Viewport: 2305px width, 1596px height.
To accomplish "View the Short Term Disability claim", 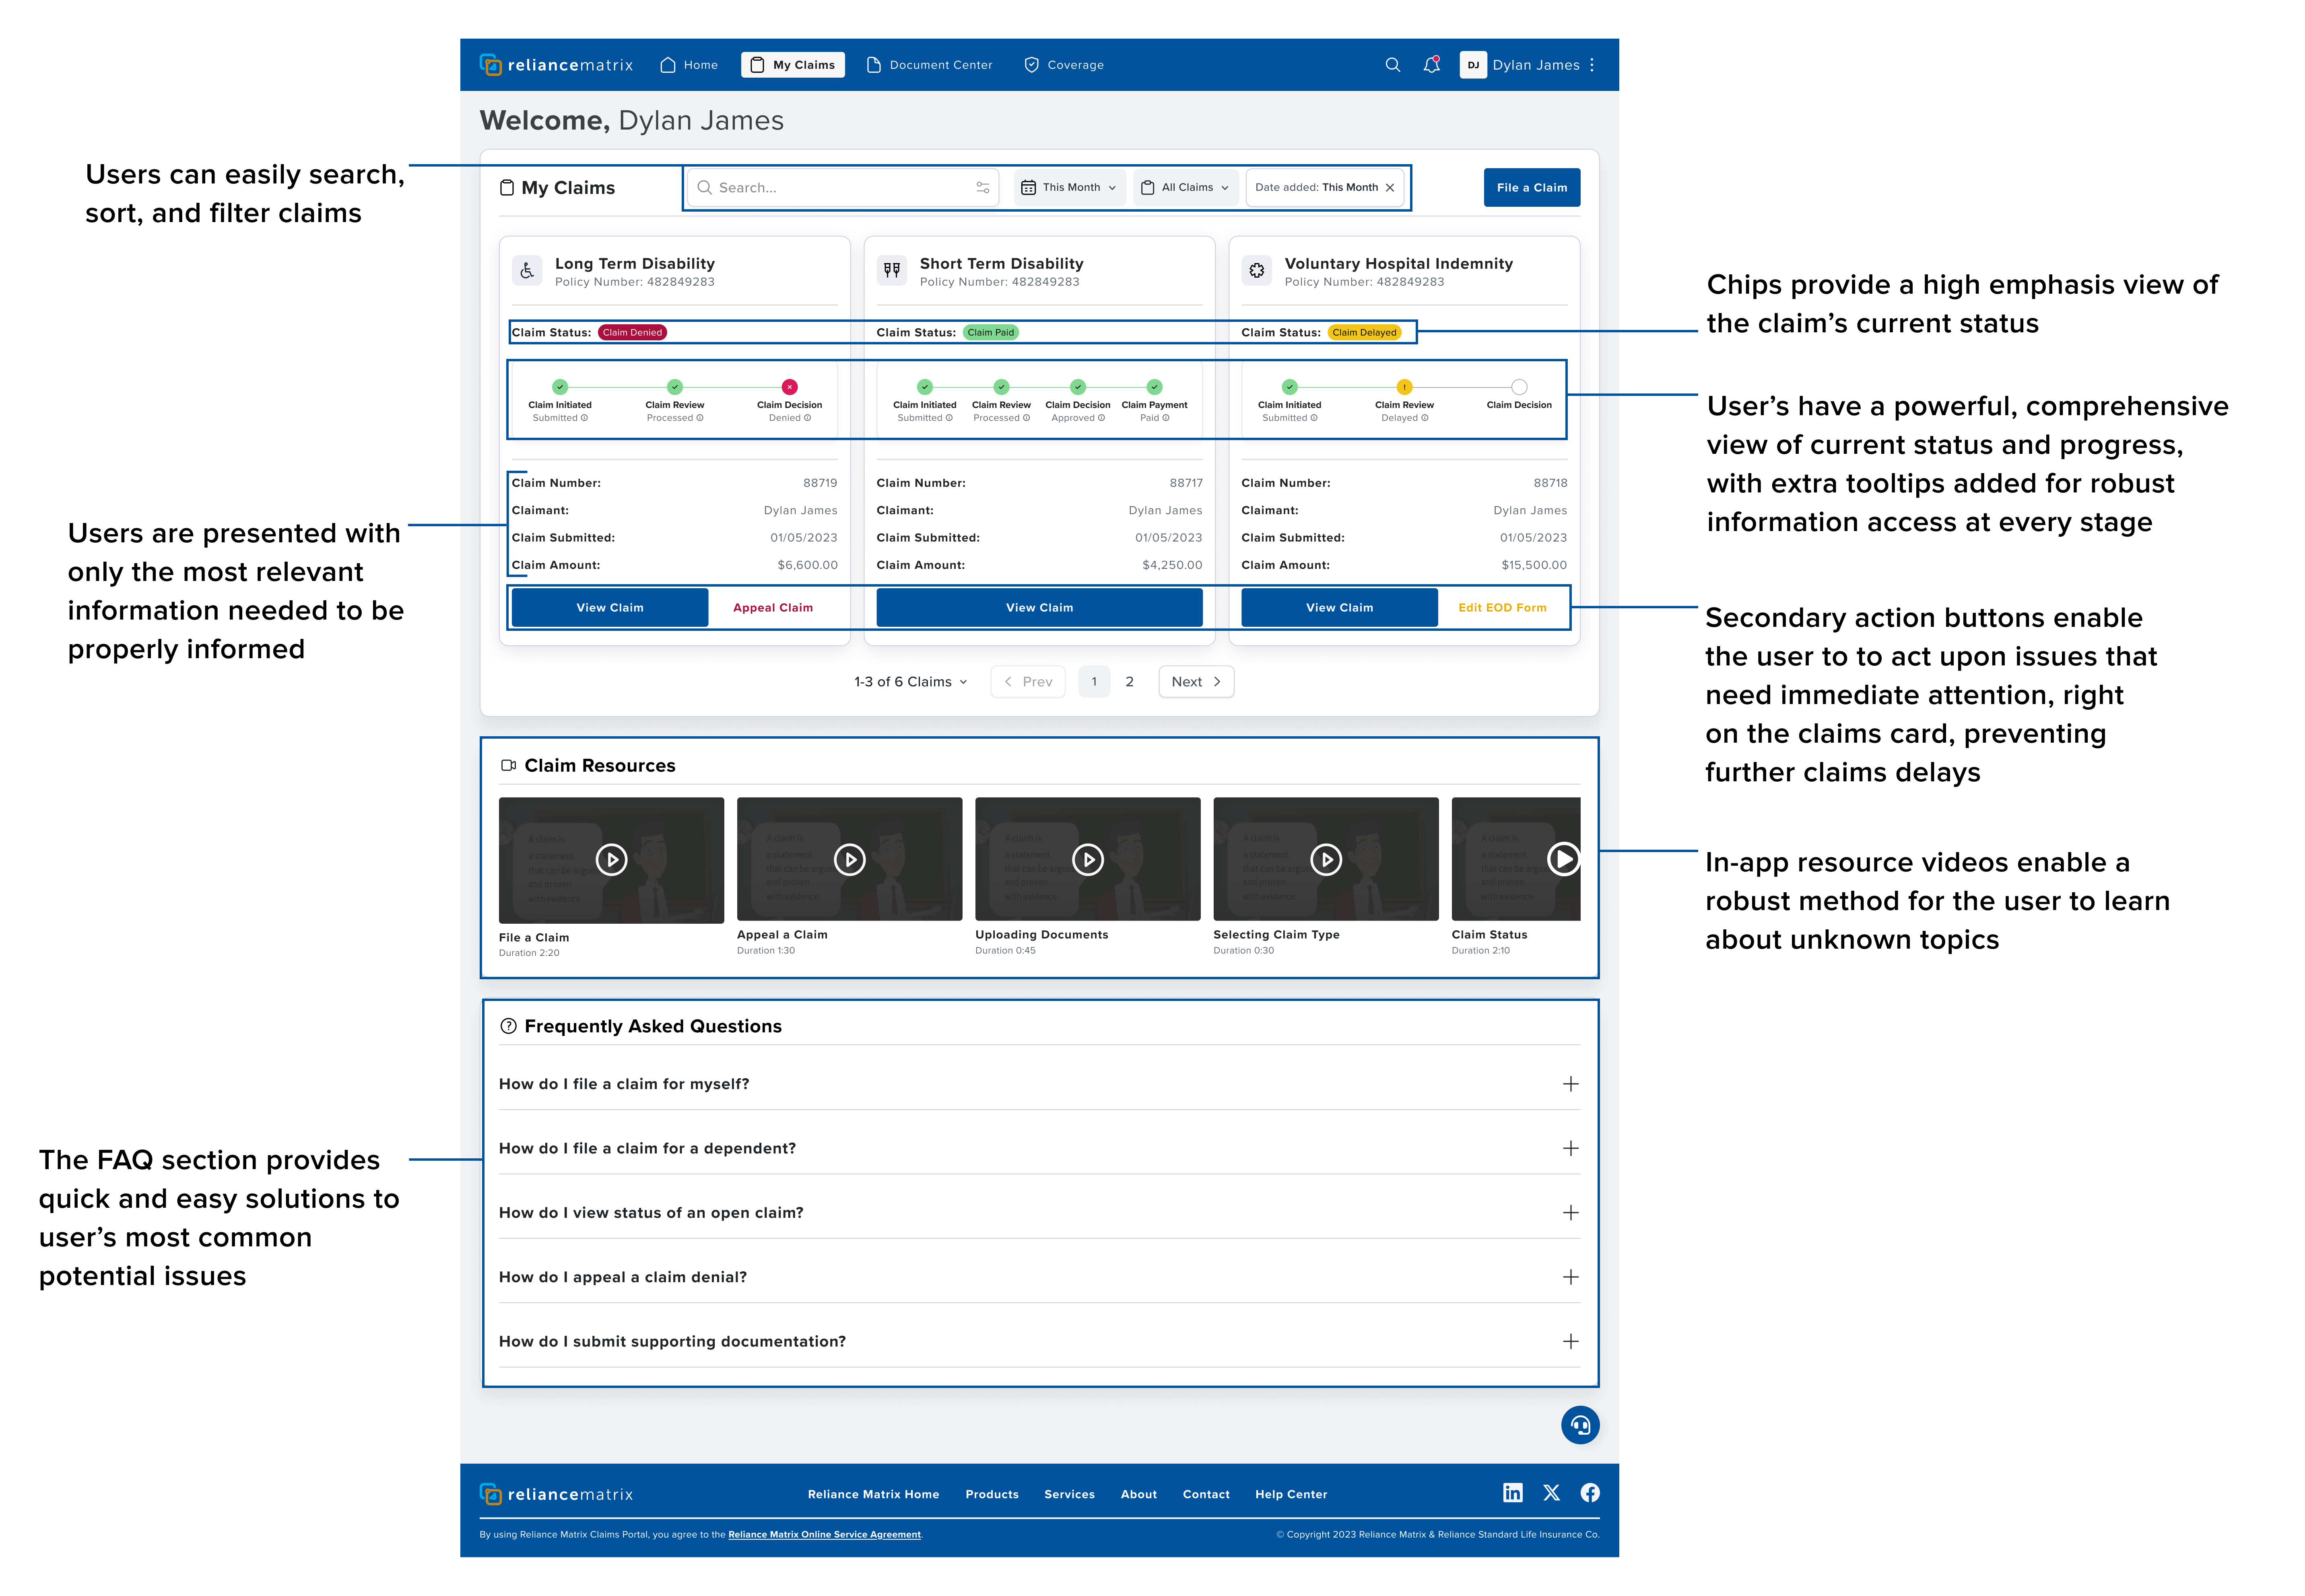I will (x=1039, y=607).
